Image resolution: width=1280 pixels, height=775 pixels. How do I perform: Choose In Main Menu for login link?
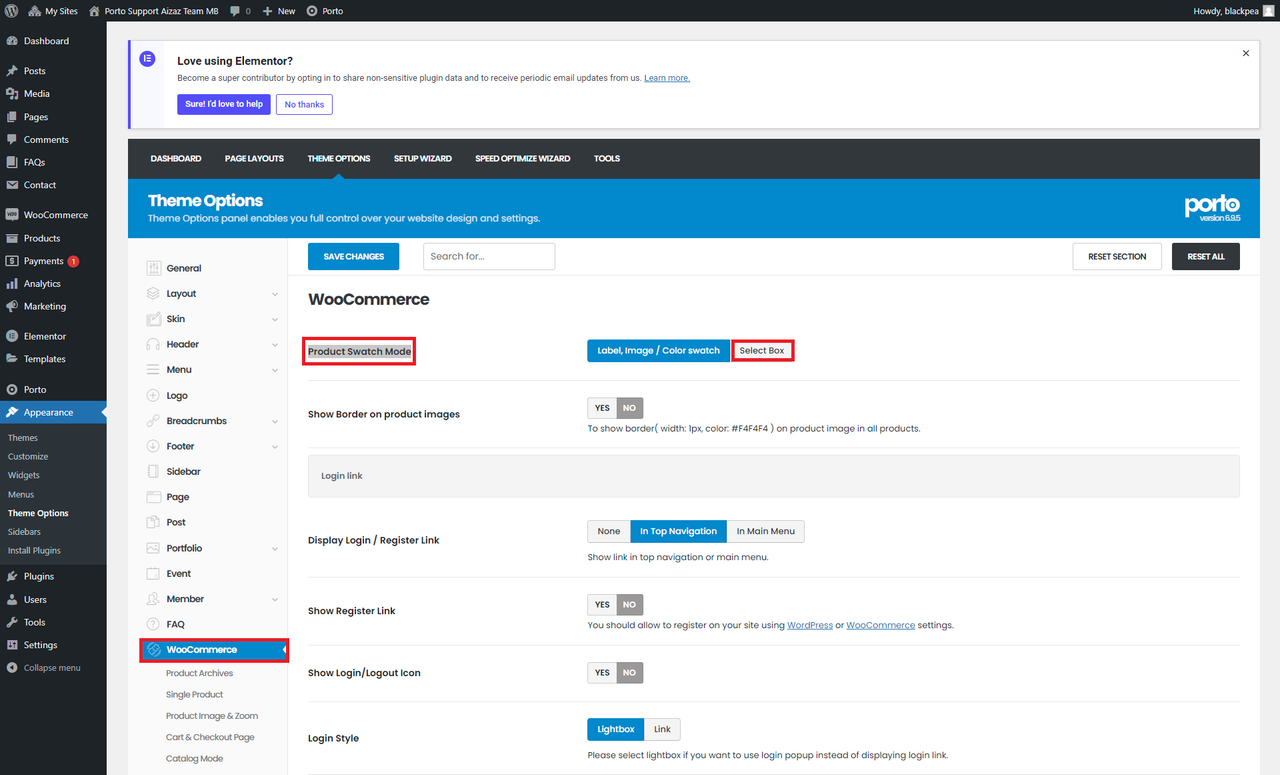766,532
